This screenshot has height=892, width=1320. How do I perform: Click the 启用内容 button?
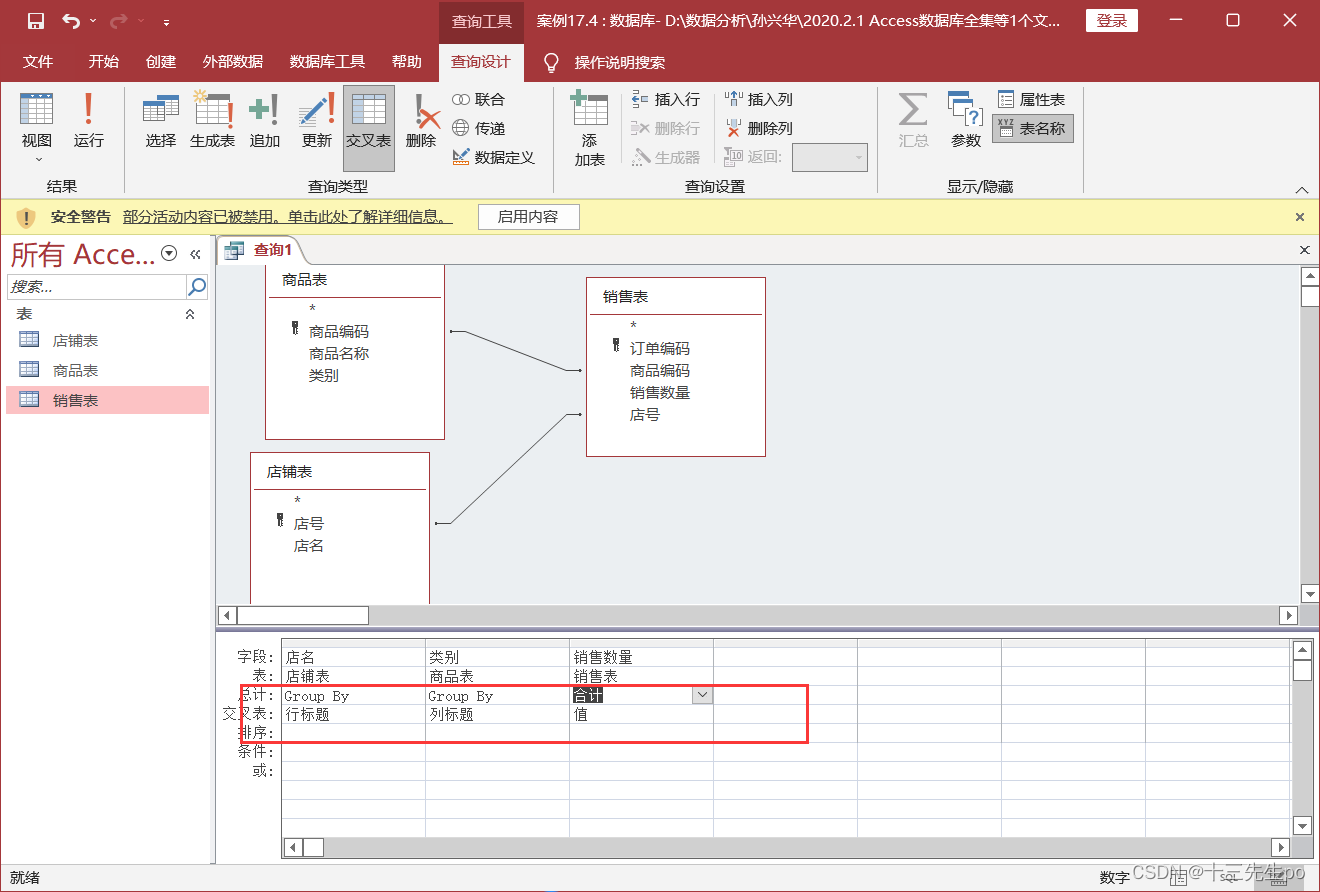pos(528,217)
